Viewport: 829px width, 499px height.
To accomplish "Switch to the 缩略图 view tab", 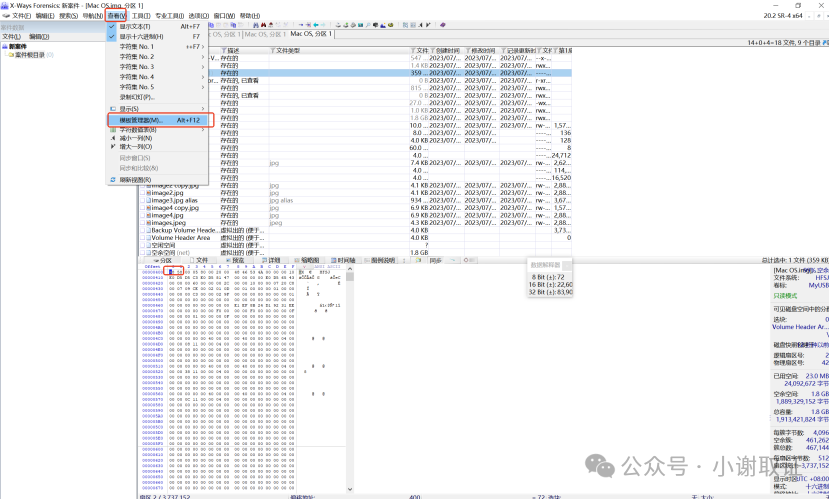I will [x=307, y=260].
